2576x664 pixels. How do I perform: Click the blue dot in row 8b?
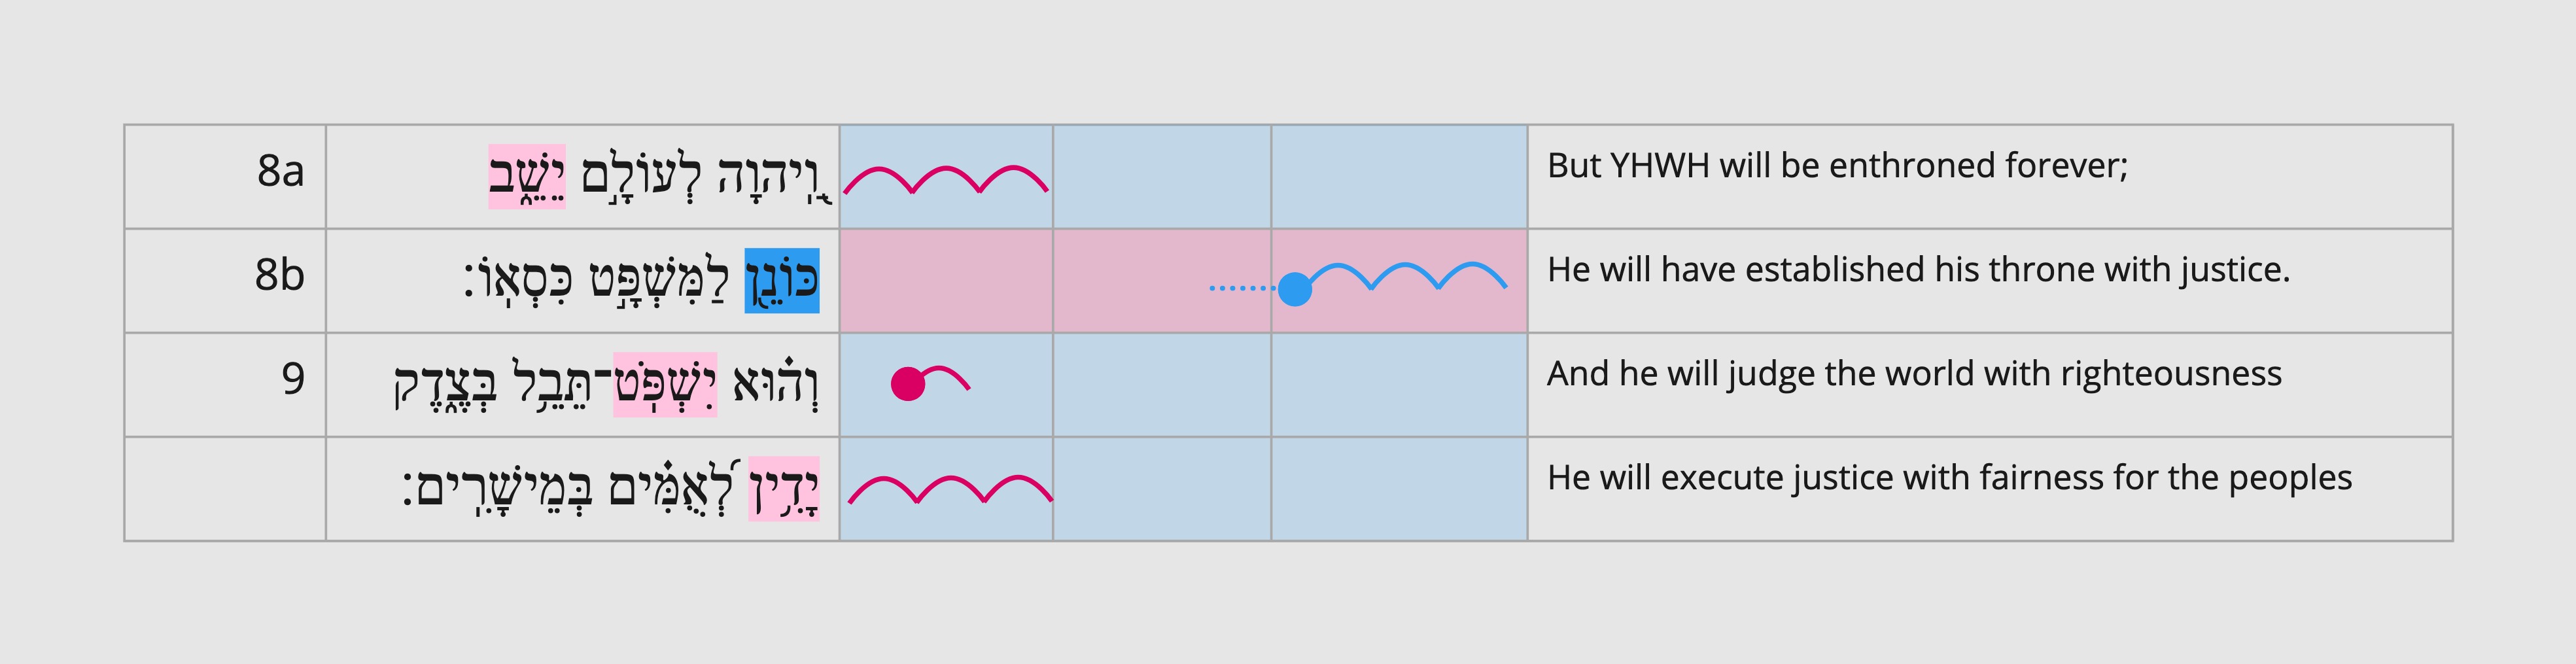click(x=1295, y=289)
